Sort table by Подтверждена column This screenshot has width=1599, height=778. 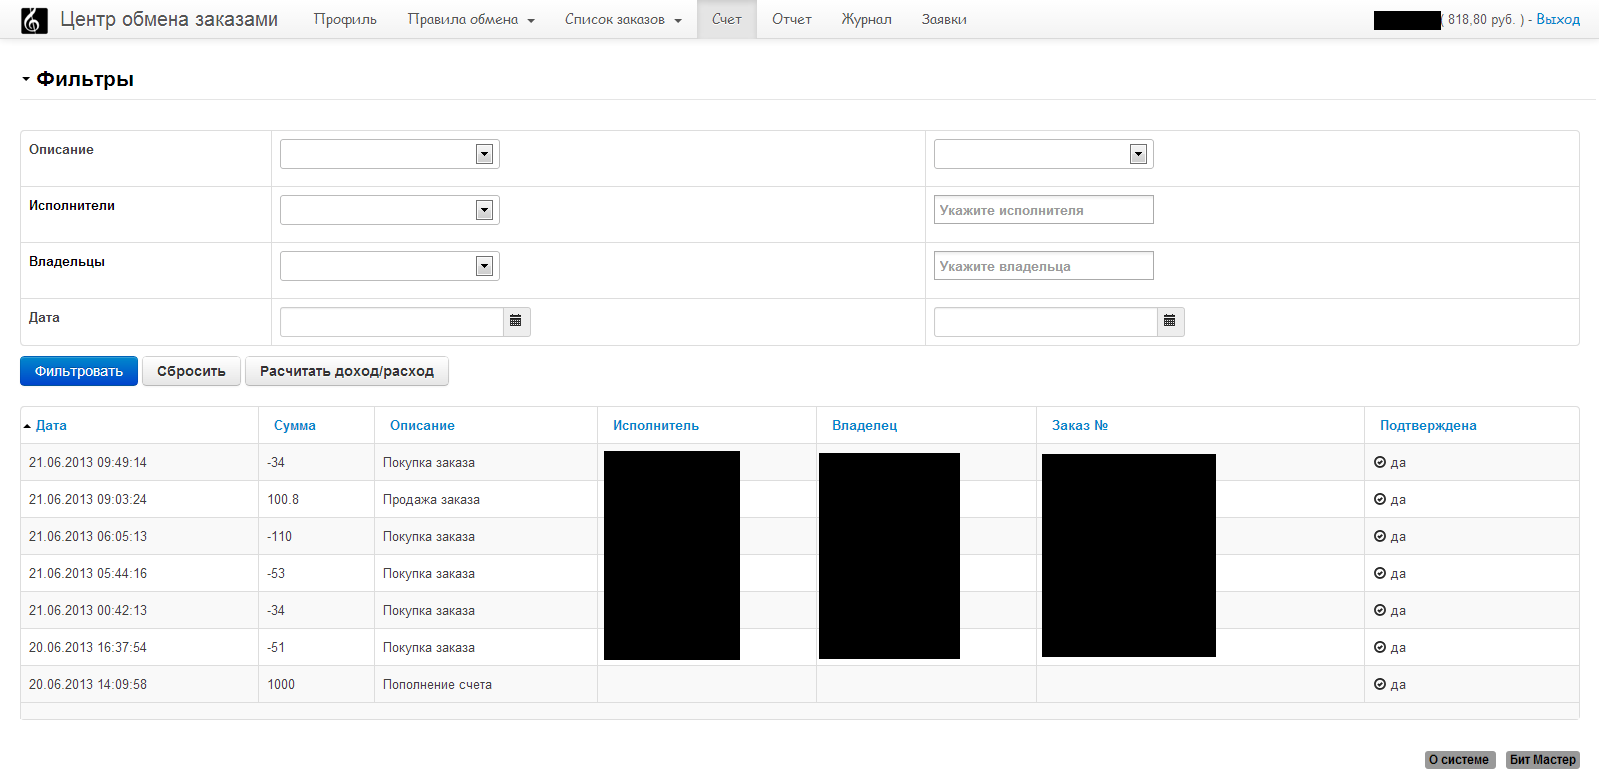(x=1428, y=425)
